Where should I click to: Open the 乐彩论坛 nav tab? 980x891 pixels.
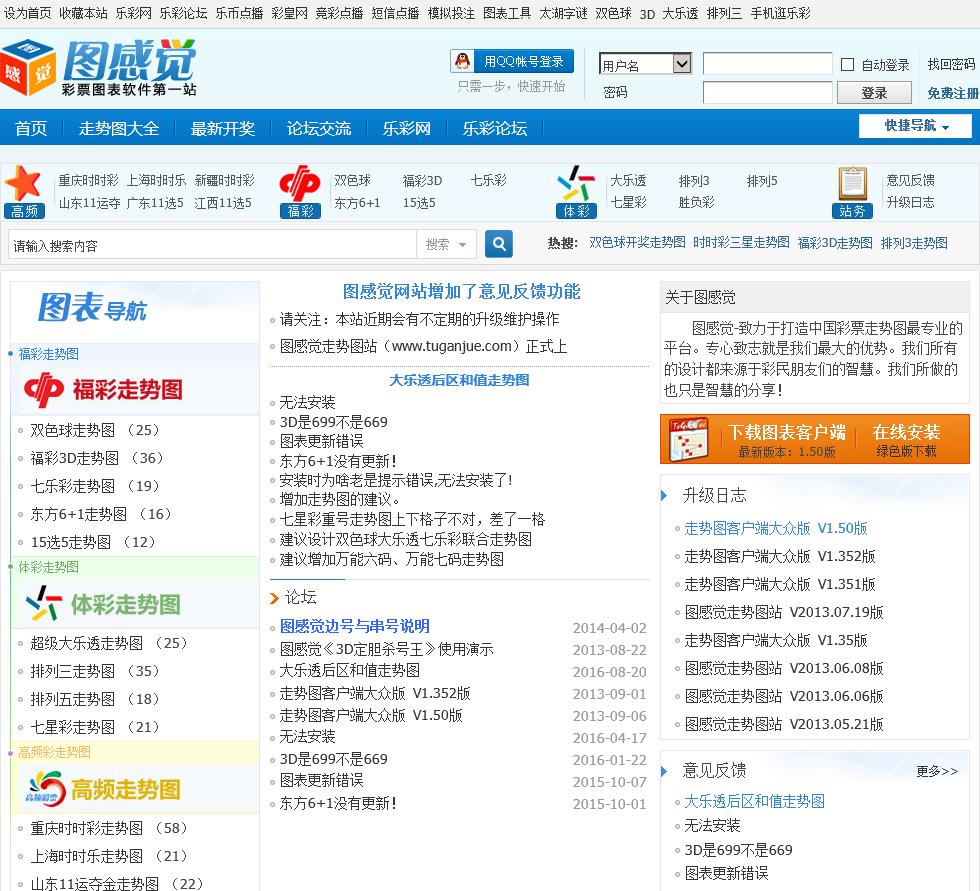494,129
